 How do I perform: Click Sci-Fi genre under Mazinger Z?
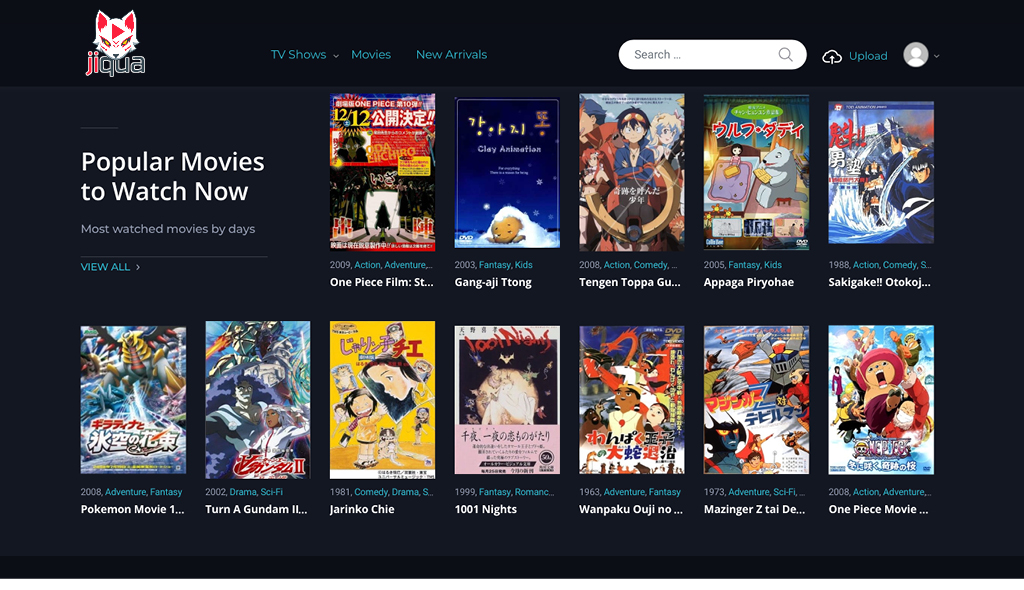click(x=784, y=492)
